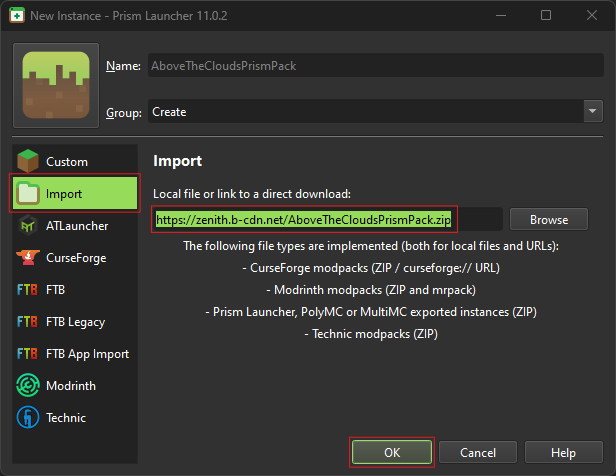
Task: Click the Technic blue logo icon
Action: point(28,417)
